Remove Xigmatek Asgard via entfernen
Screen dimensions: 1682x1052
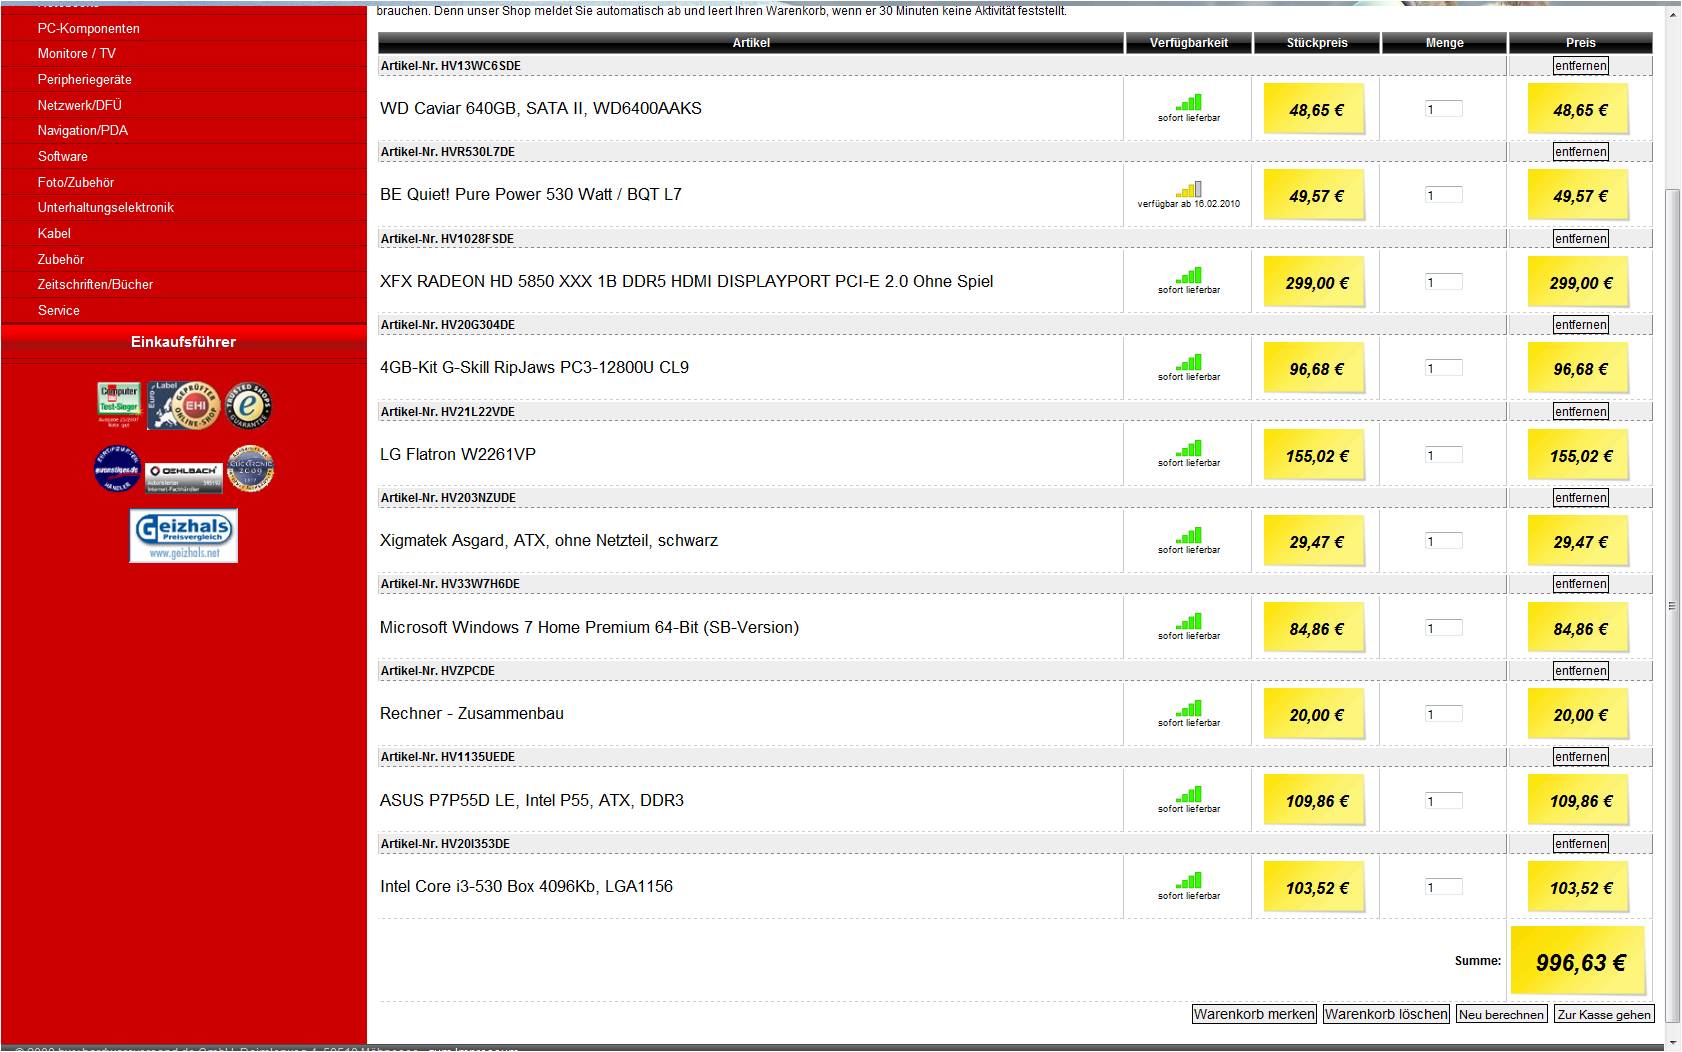[1580, 498]
